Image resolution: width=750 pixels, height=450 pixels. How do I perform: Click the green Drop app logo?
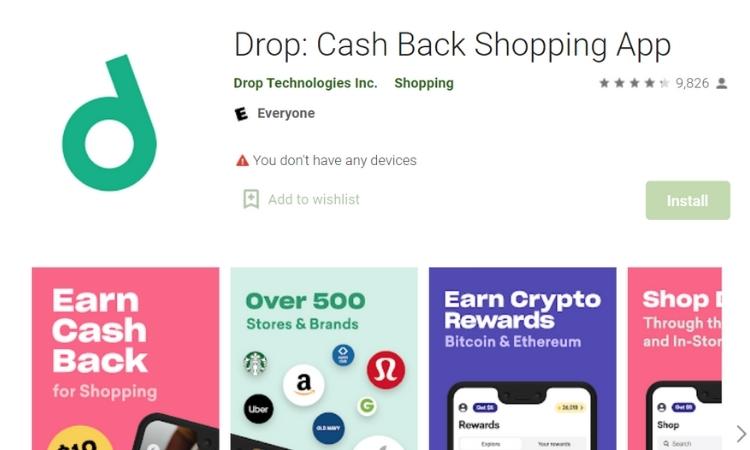(110, 123)
